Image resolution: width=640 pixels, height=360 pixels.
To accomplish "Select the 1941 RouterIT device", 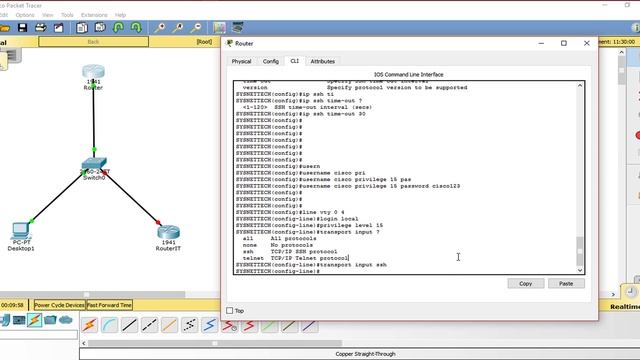I will [169, 232].
